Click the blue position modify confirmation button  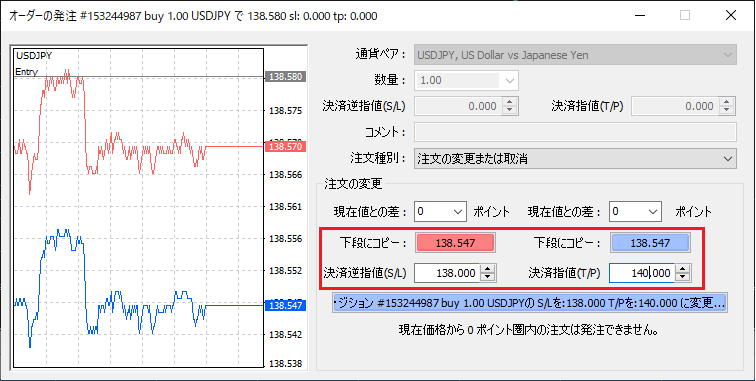(x=529, y=303)
